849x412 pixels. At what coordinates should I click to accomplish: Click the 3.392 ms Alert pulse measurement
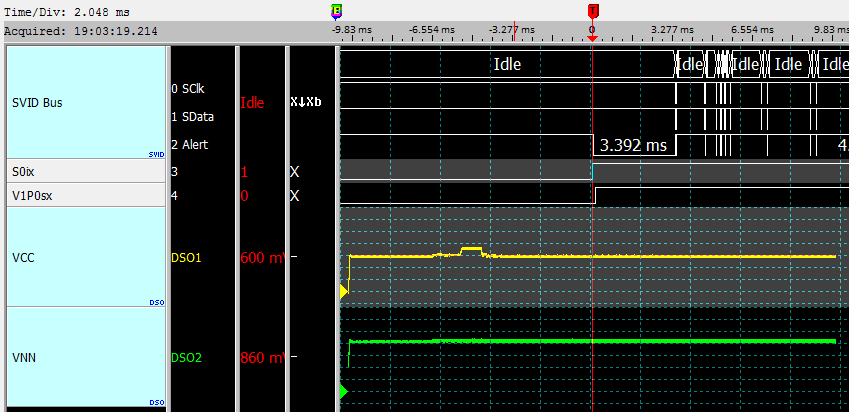(633, 145)
